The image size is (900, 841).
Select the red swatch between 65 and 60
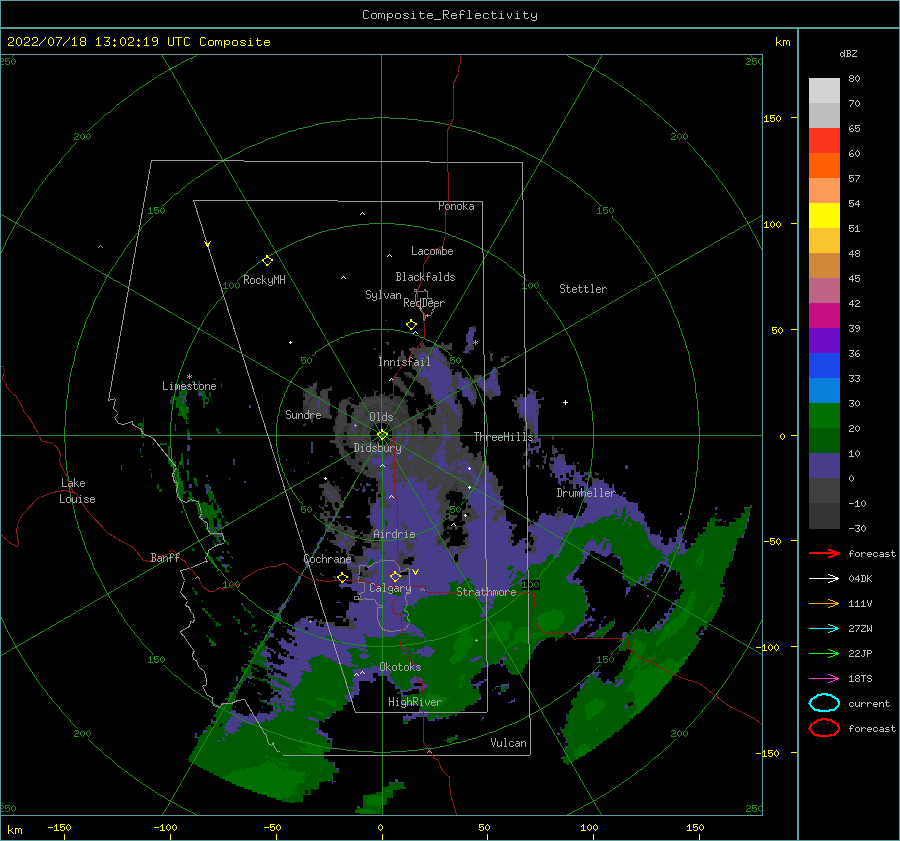coord(824,141)
